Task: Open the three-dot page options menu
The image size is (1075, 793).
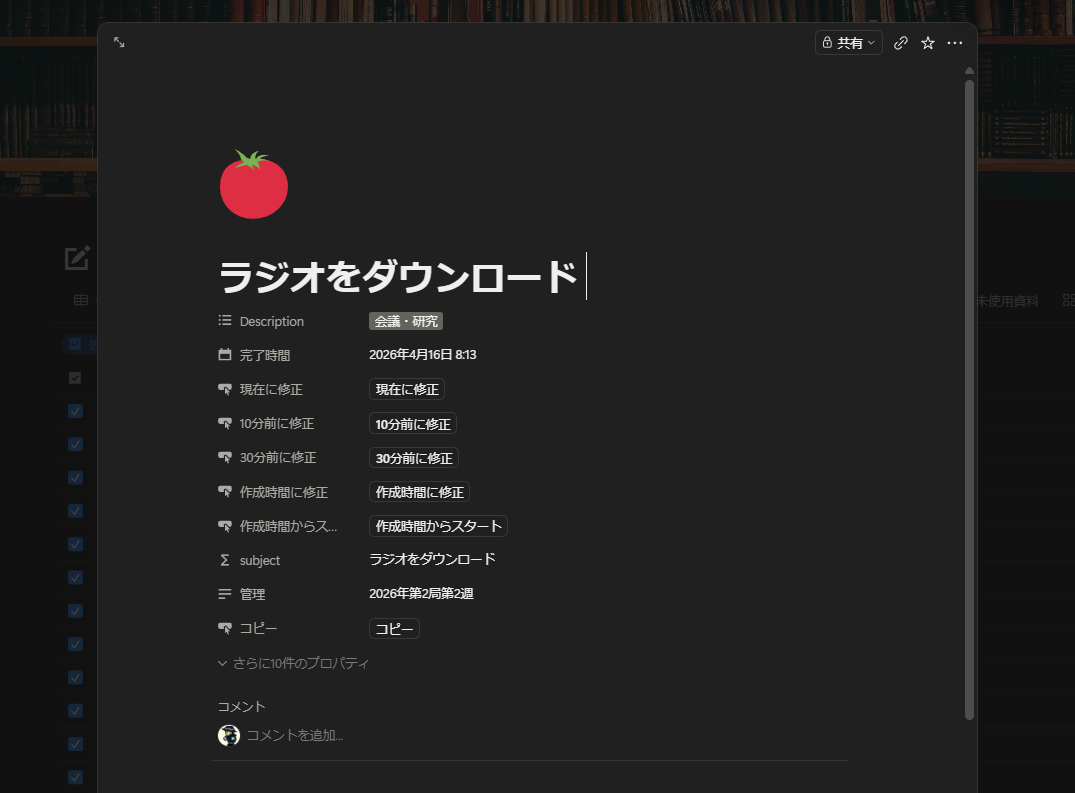Action: tap(955, 43)
